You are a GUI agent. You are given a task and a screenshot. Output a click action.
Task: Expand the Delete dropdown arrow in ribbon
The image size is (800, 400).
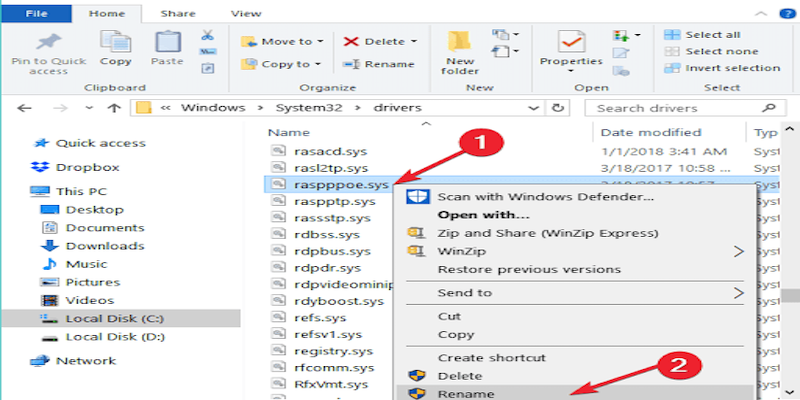click(x=413, y=41)
